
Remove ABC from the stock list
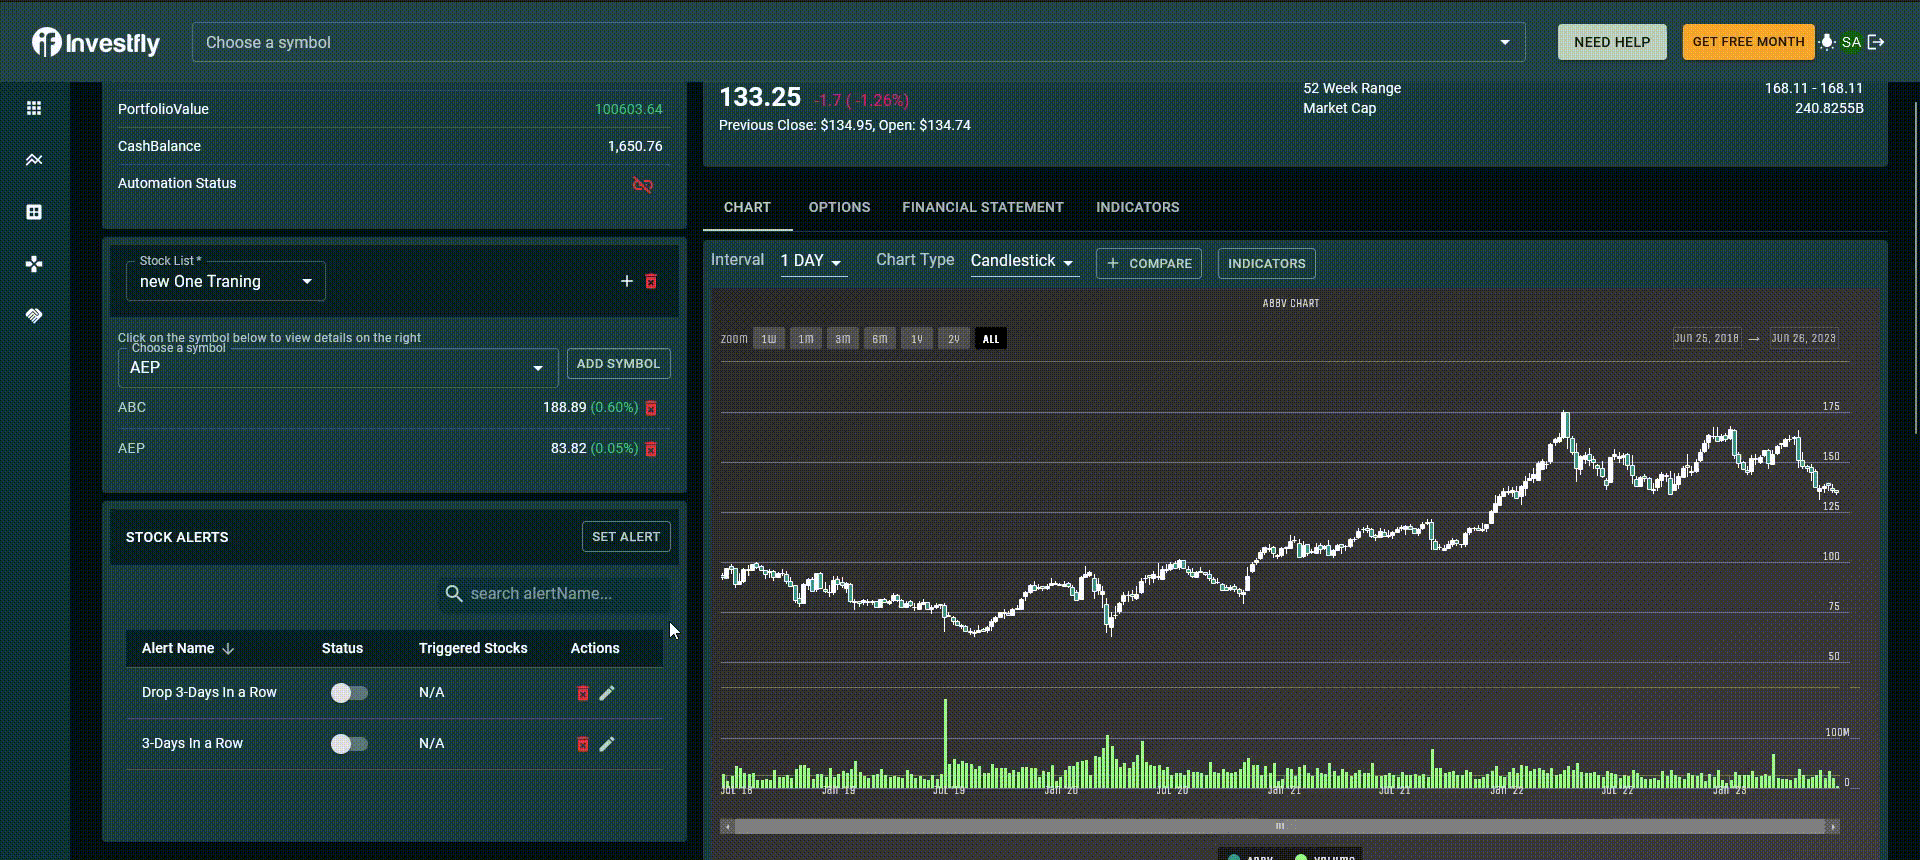click(651, 408)
